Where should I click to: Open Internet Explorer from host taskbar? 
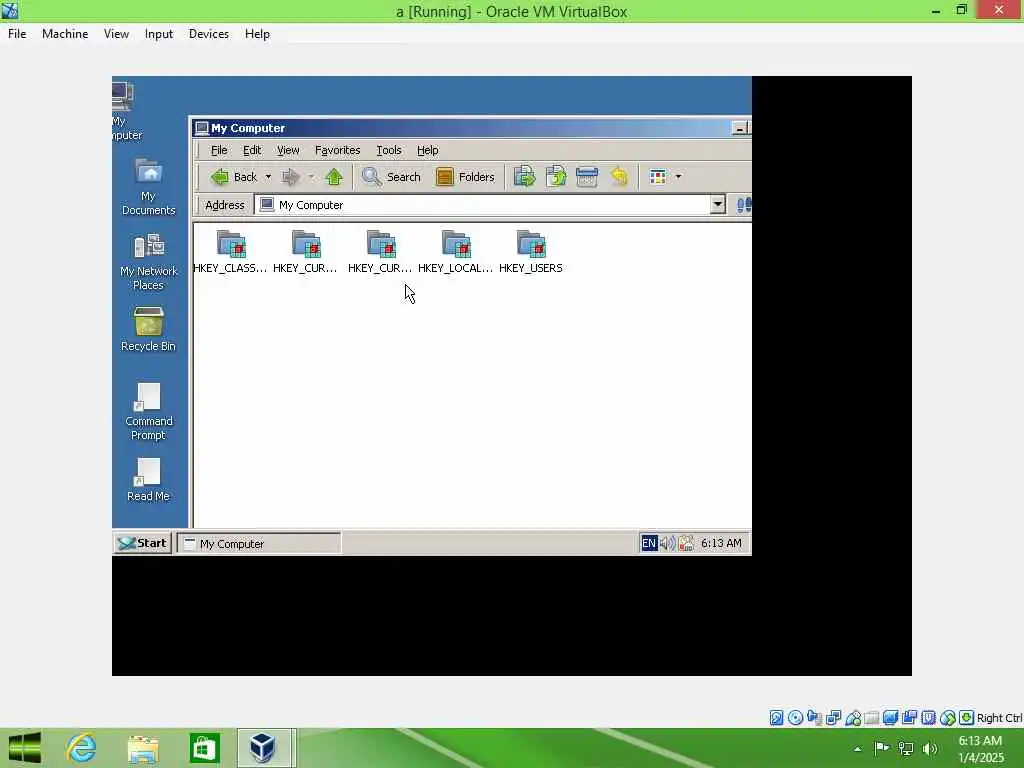pyautogui.click(x=82, y=748)
